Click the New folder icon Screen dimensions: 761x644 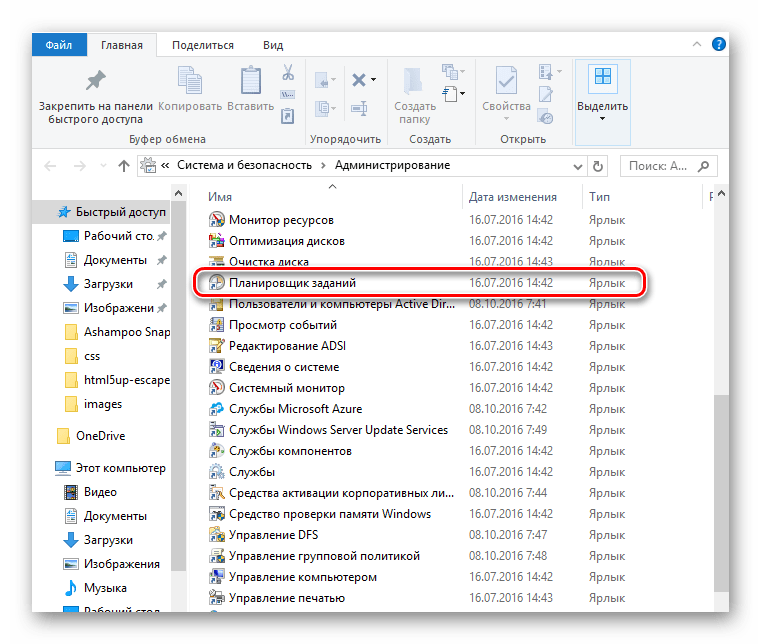click(413, 81)
